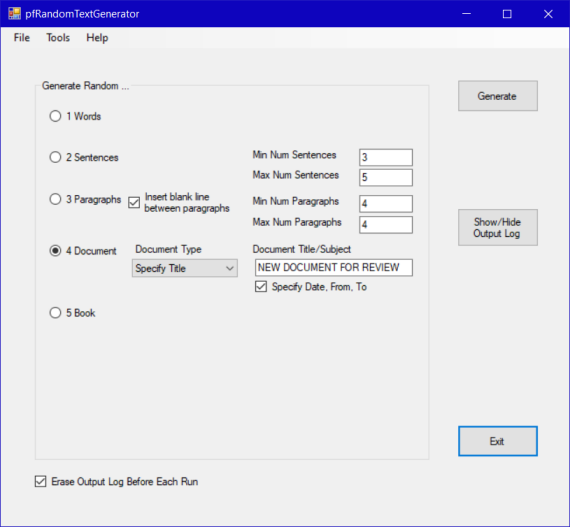Click the Min Num Paragraphs field
570x527 pixels.
click(x=386, y=204)
